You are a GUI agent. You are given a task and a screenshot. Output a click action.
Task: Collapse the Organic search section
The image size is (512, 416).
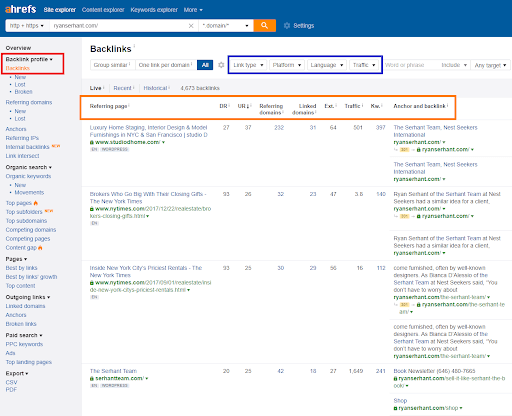29,167
